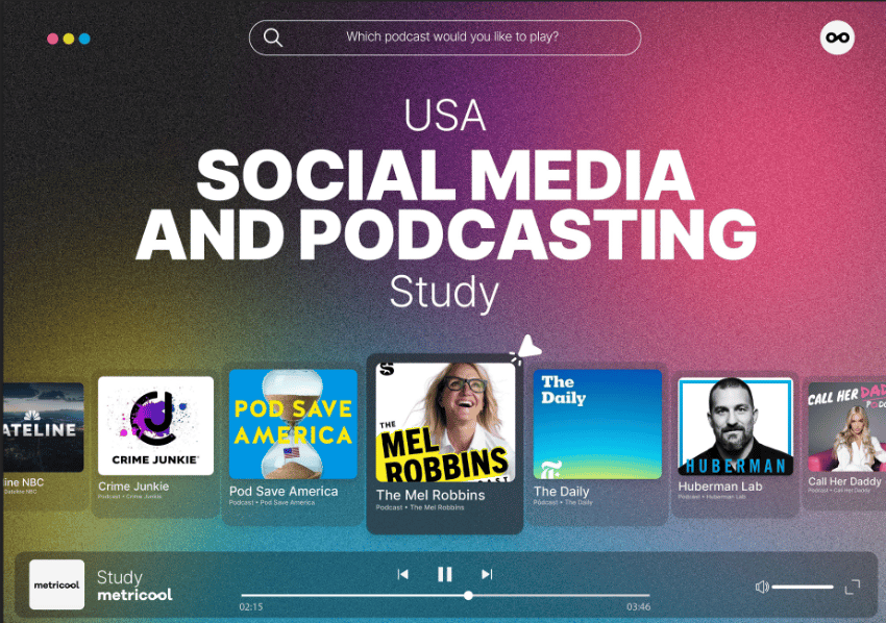Screen dimensions: 887x625
Task: Click the 'Pod Save America' title text
Action: (x=283, y=492)
